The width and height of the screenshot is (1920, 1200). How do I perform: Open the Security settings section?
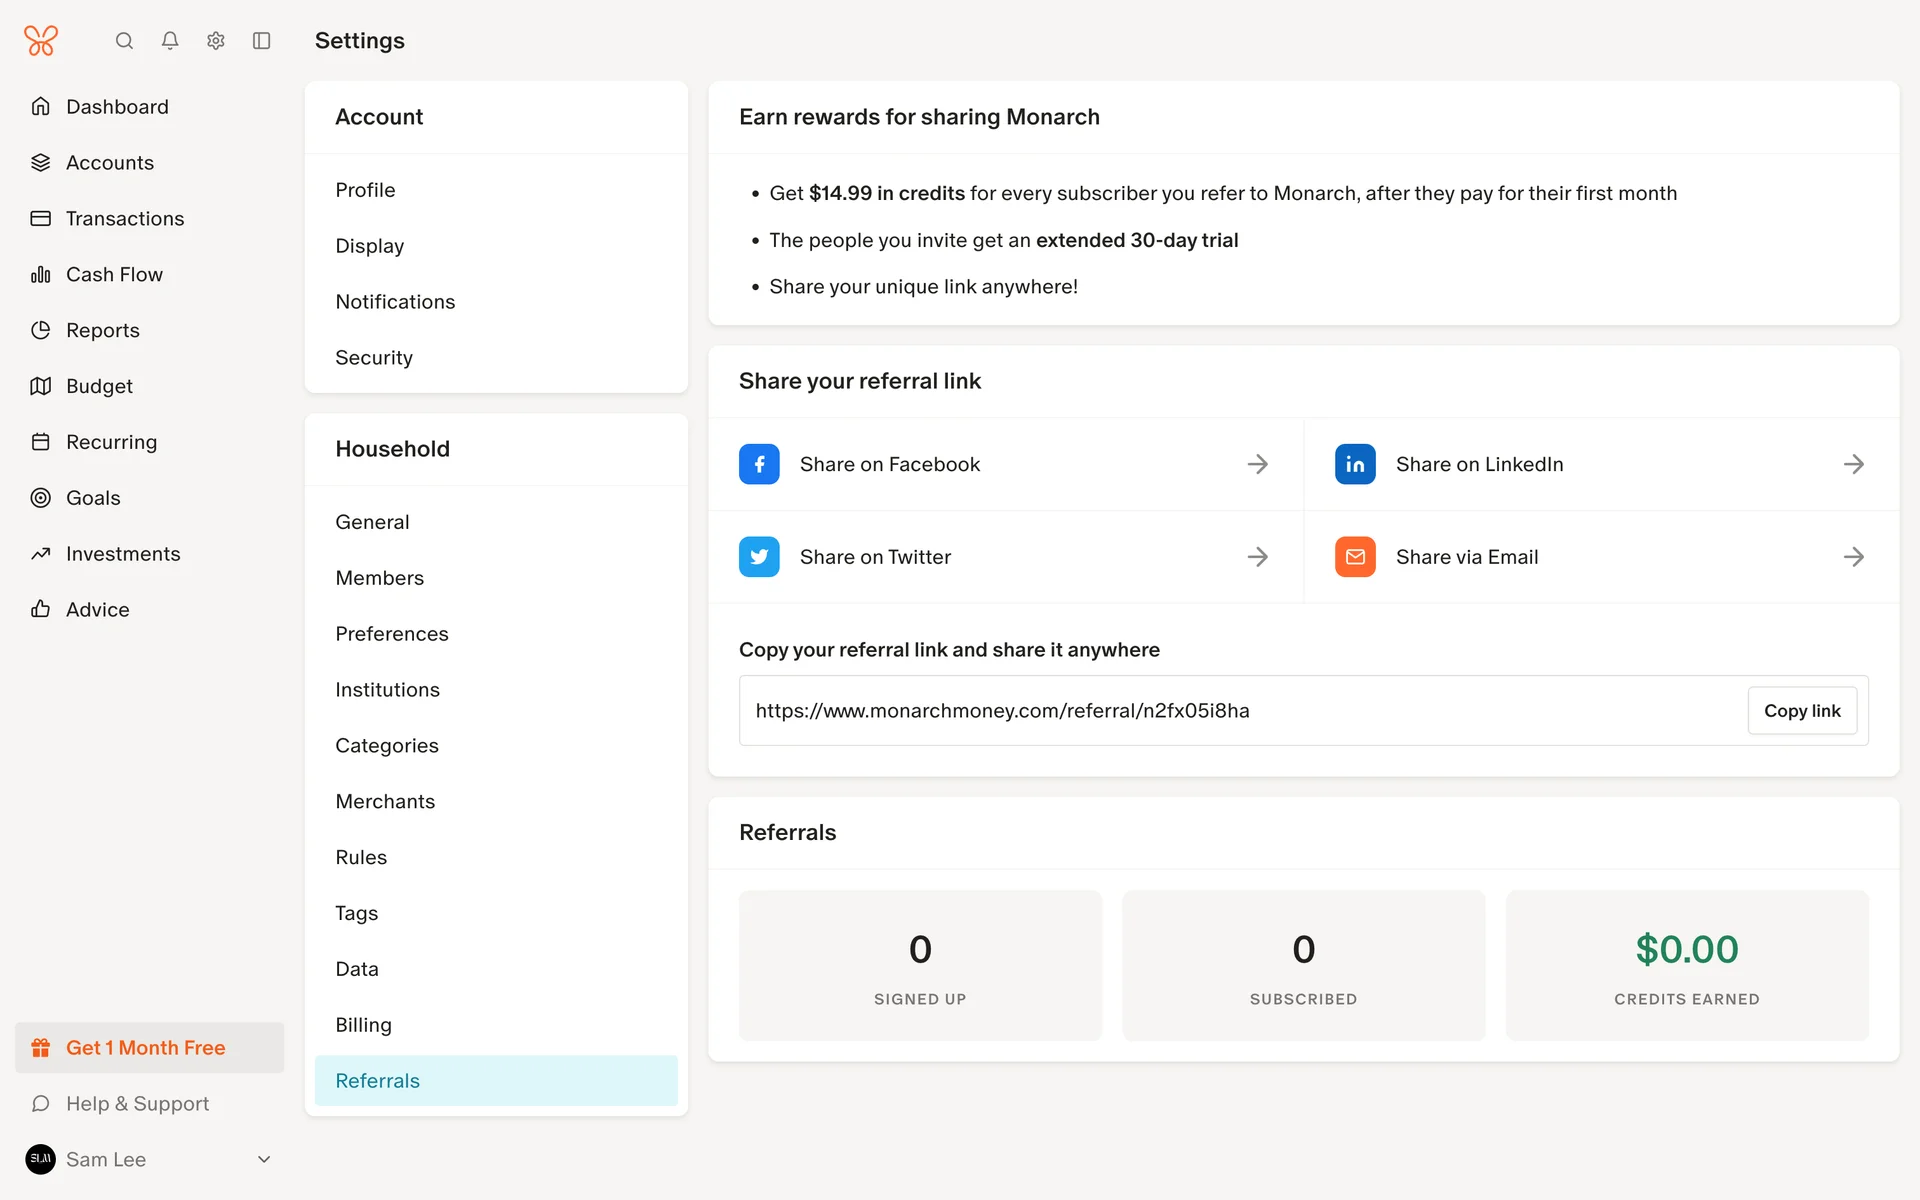click(x=374, y=358)
